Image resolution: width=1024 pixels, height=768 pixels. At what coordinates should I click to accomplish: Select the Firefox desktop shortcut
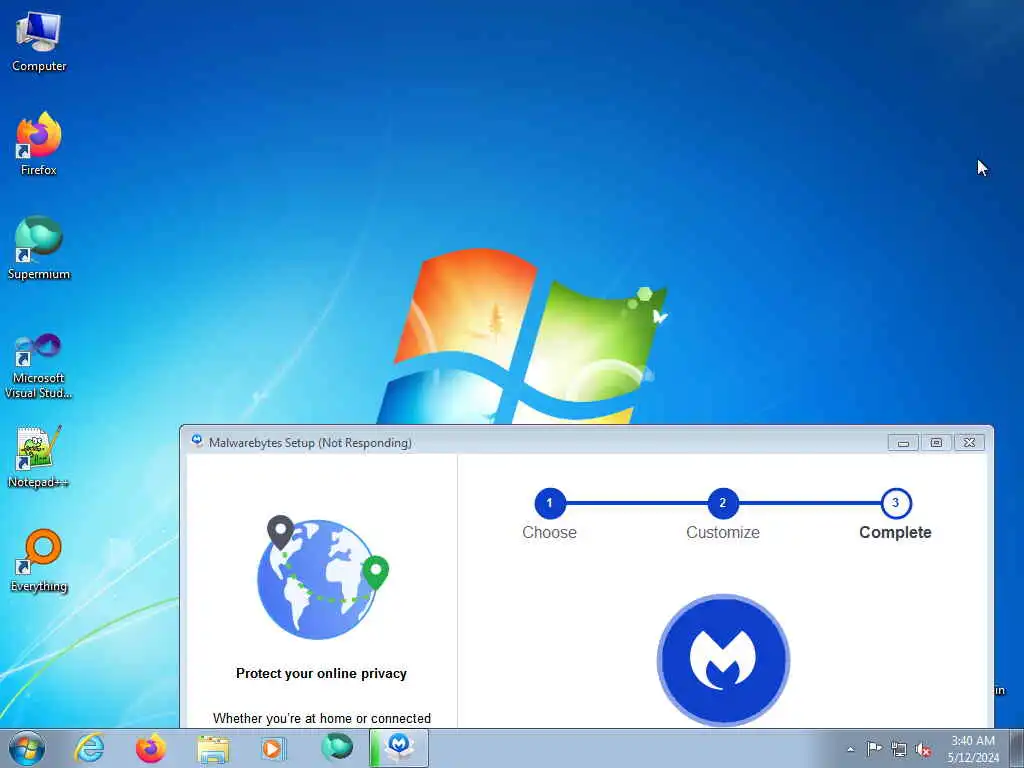[x=39, y=144]
